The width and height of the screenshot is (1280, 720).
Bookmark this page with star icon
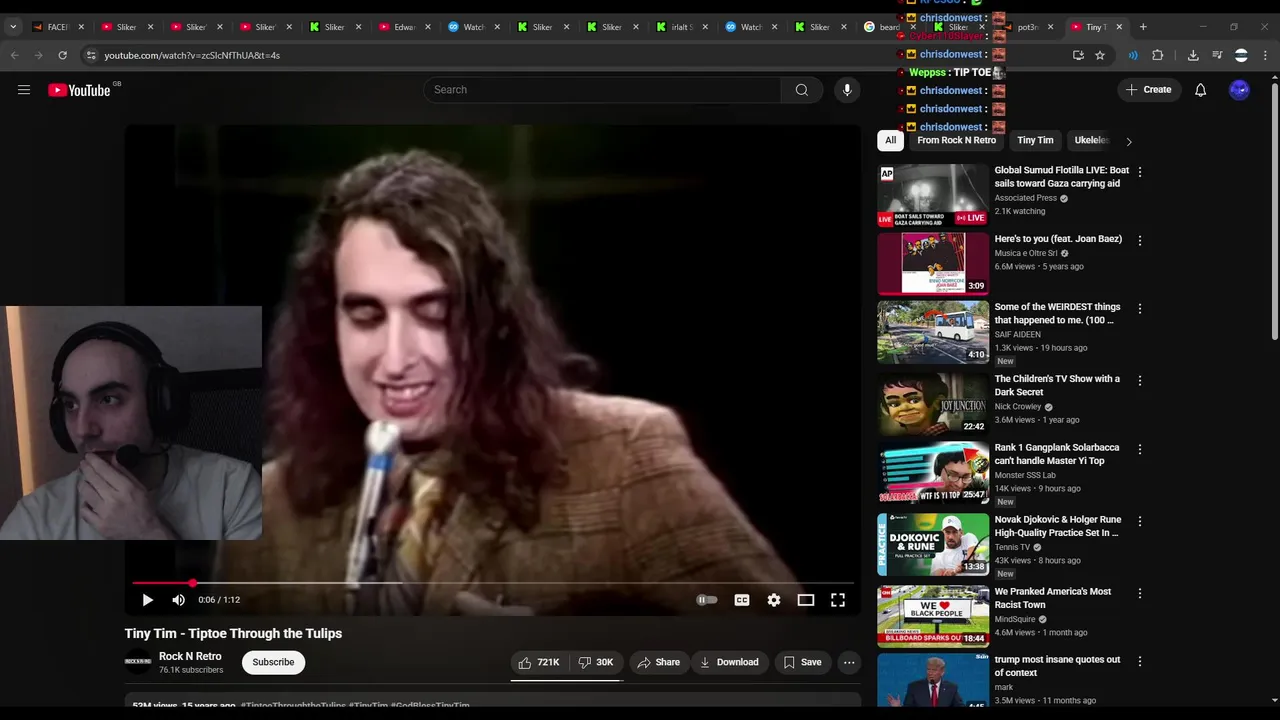(1100, 56)
